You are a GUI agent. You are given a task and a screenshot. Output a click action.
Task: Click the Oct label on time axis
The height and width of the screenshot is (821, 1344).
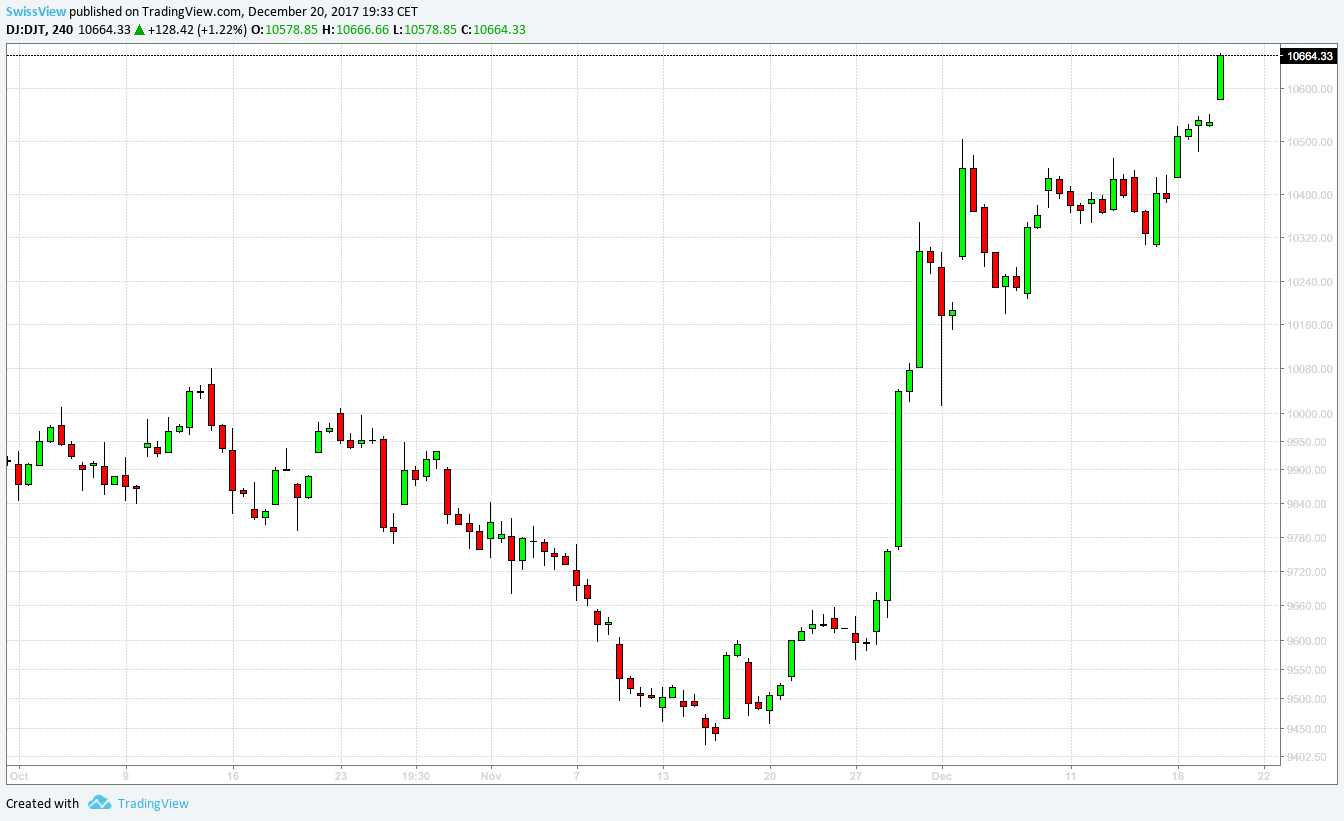tap(18, 775)
